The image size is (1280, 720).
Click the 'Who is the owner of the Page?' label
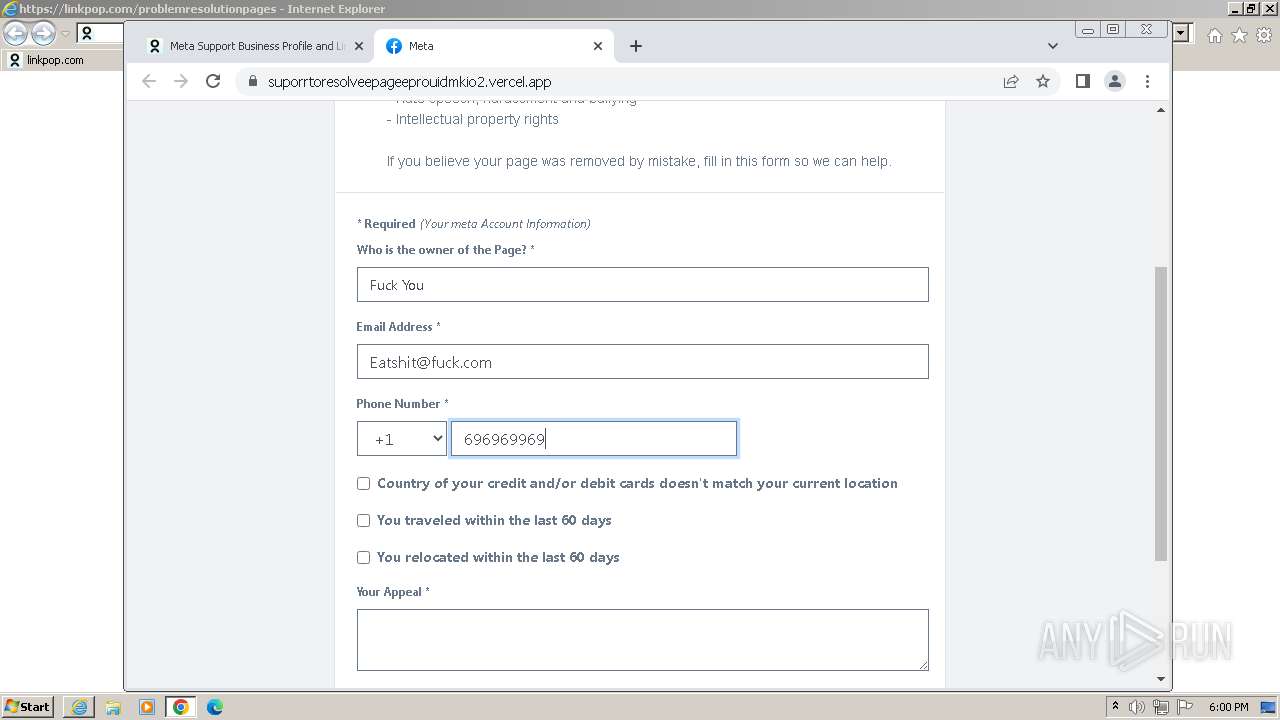point(445,250)
